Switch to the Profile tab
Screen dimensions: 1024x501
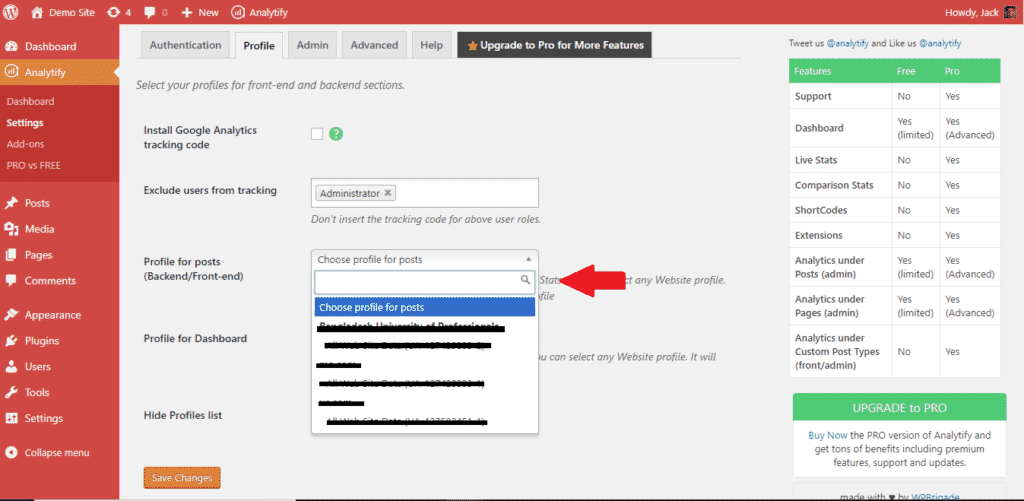tap(259, 46)
